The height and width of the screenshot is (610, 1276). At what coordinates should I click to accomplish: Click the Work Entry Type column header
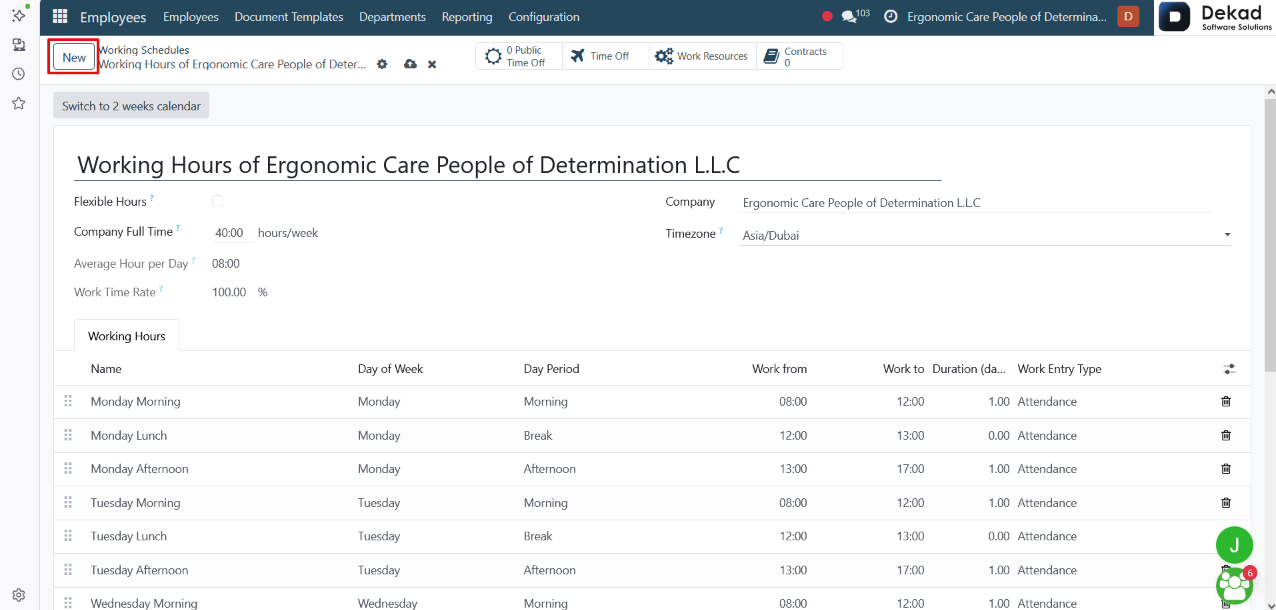[1059, 369]
